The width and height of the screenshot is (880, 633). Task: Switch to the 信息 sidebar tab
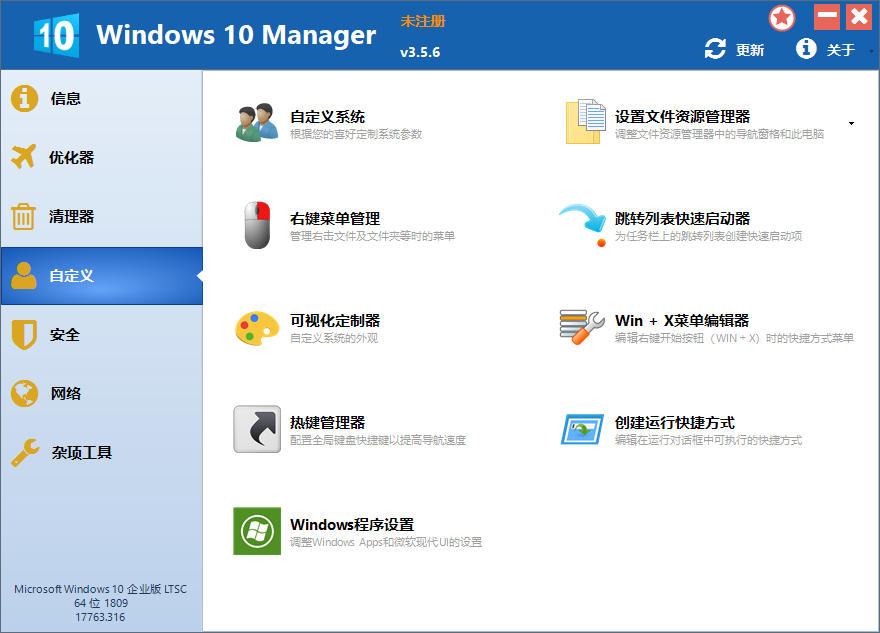tap(66, 99)
